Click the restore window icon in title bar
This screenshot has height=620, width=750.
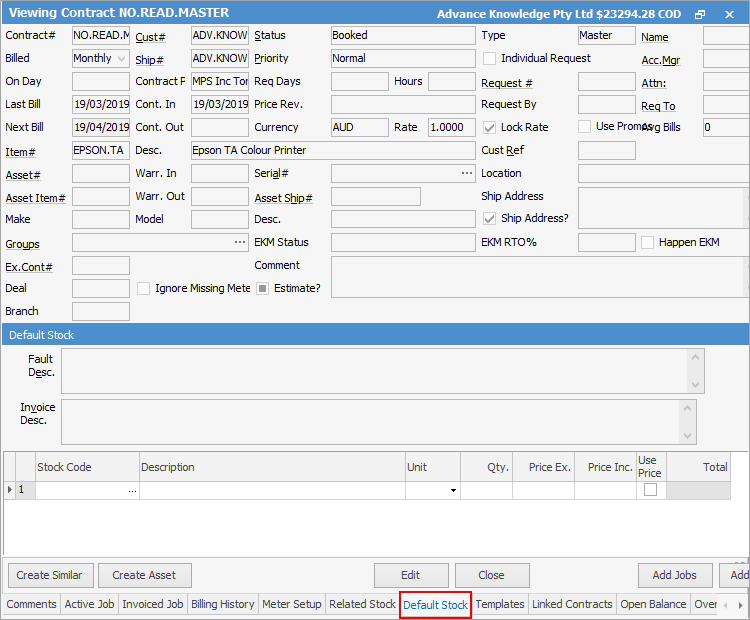[x=700, y=14]
